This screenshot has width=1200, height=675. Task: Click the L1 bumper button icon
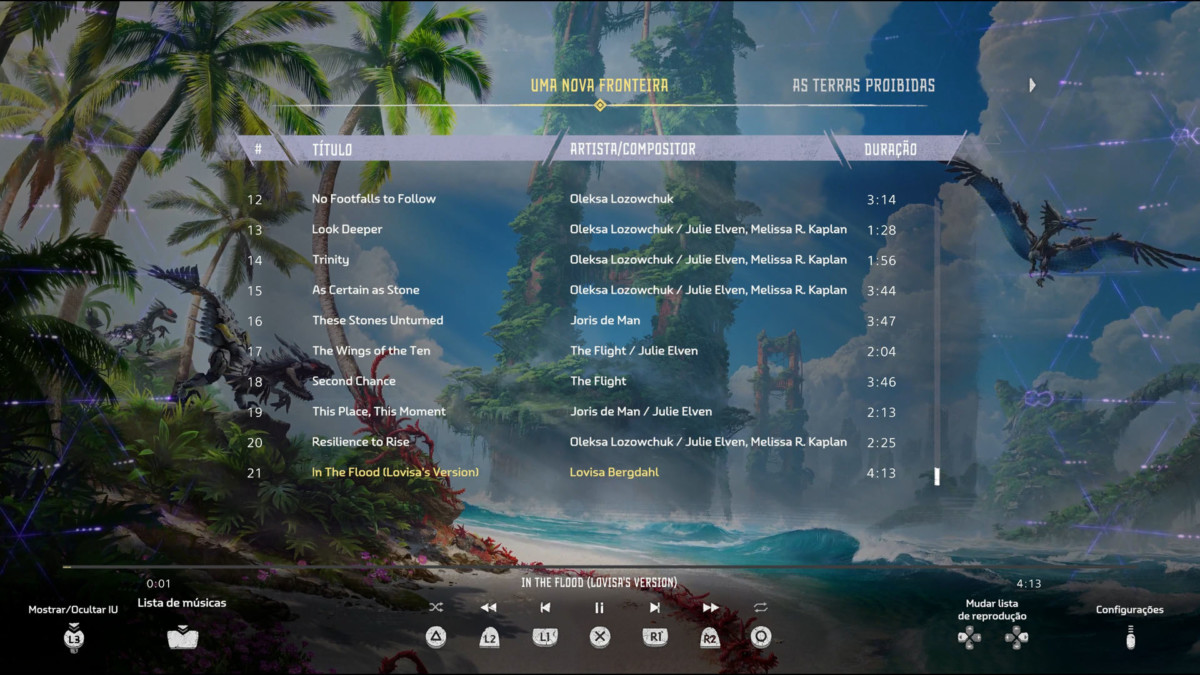click(x=545, y=636)
